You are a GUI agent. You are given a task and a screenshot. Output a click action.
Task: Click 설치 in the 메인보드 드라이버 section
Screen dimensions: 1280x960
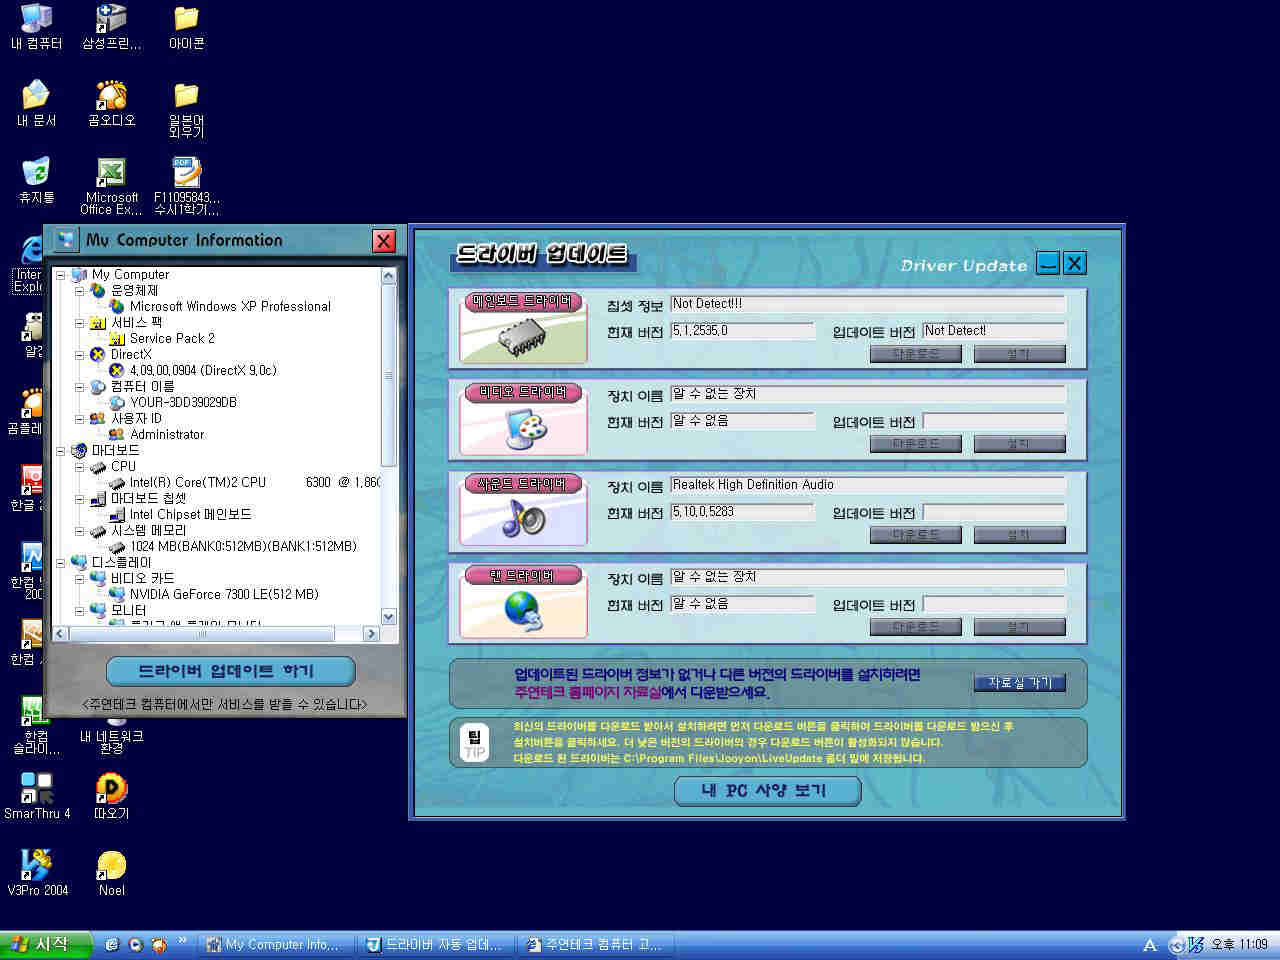pos(1019,354)
